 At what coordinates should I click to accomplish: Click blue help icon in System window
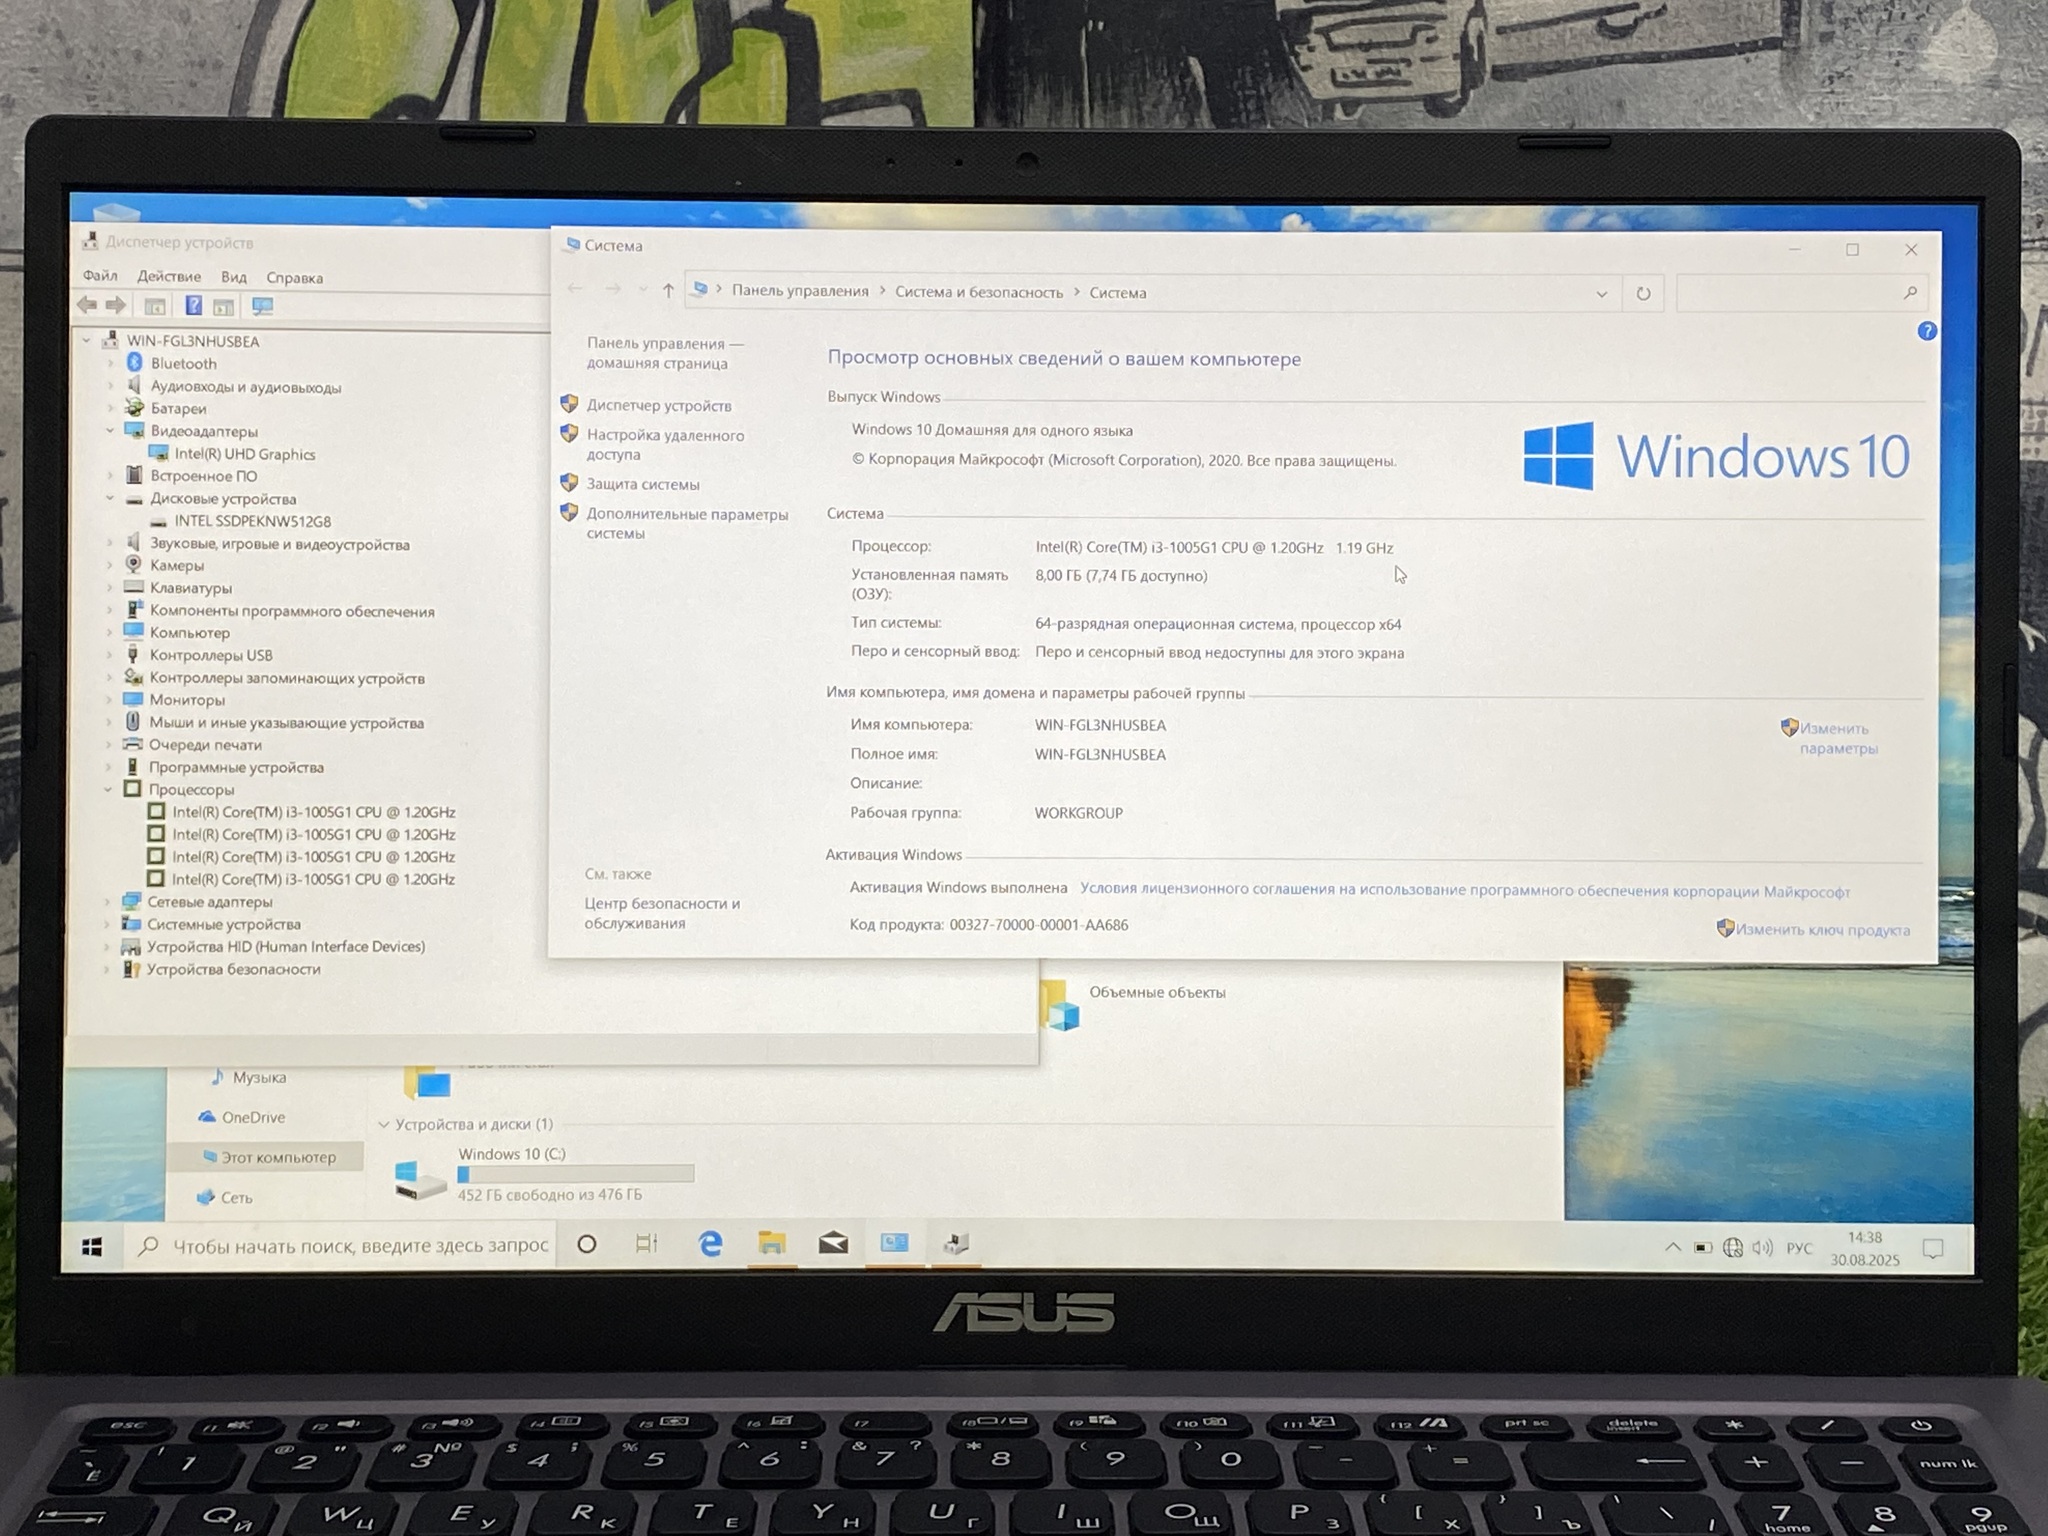pos(1926,331)
